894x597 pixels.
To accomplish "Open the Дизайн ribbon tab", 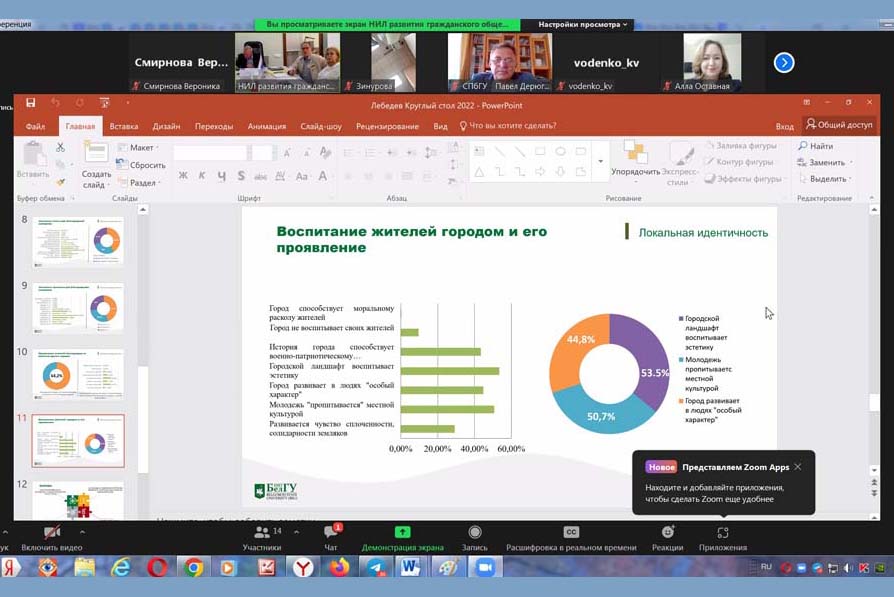I will click(x=166, y=126).
